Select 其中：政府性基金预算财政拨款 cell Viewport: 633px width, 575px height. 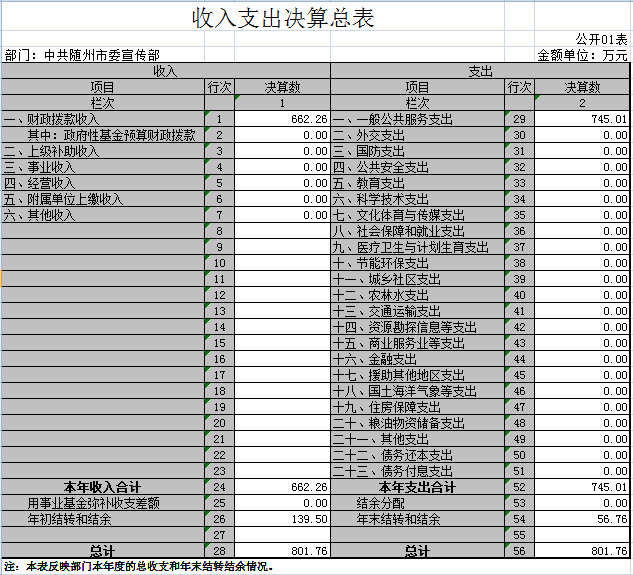(110, 136)
